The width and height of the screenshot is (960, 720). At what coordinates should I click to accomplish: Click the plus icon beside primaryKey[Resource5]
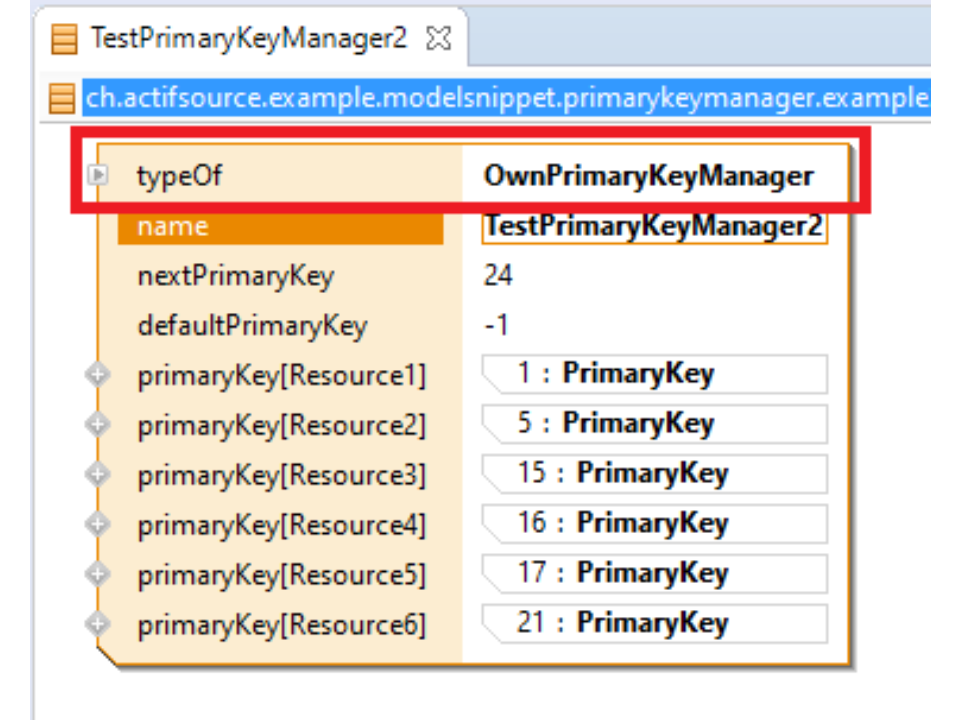click(x=97, y=574)
